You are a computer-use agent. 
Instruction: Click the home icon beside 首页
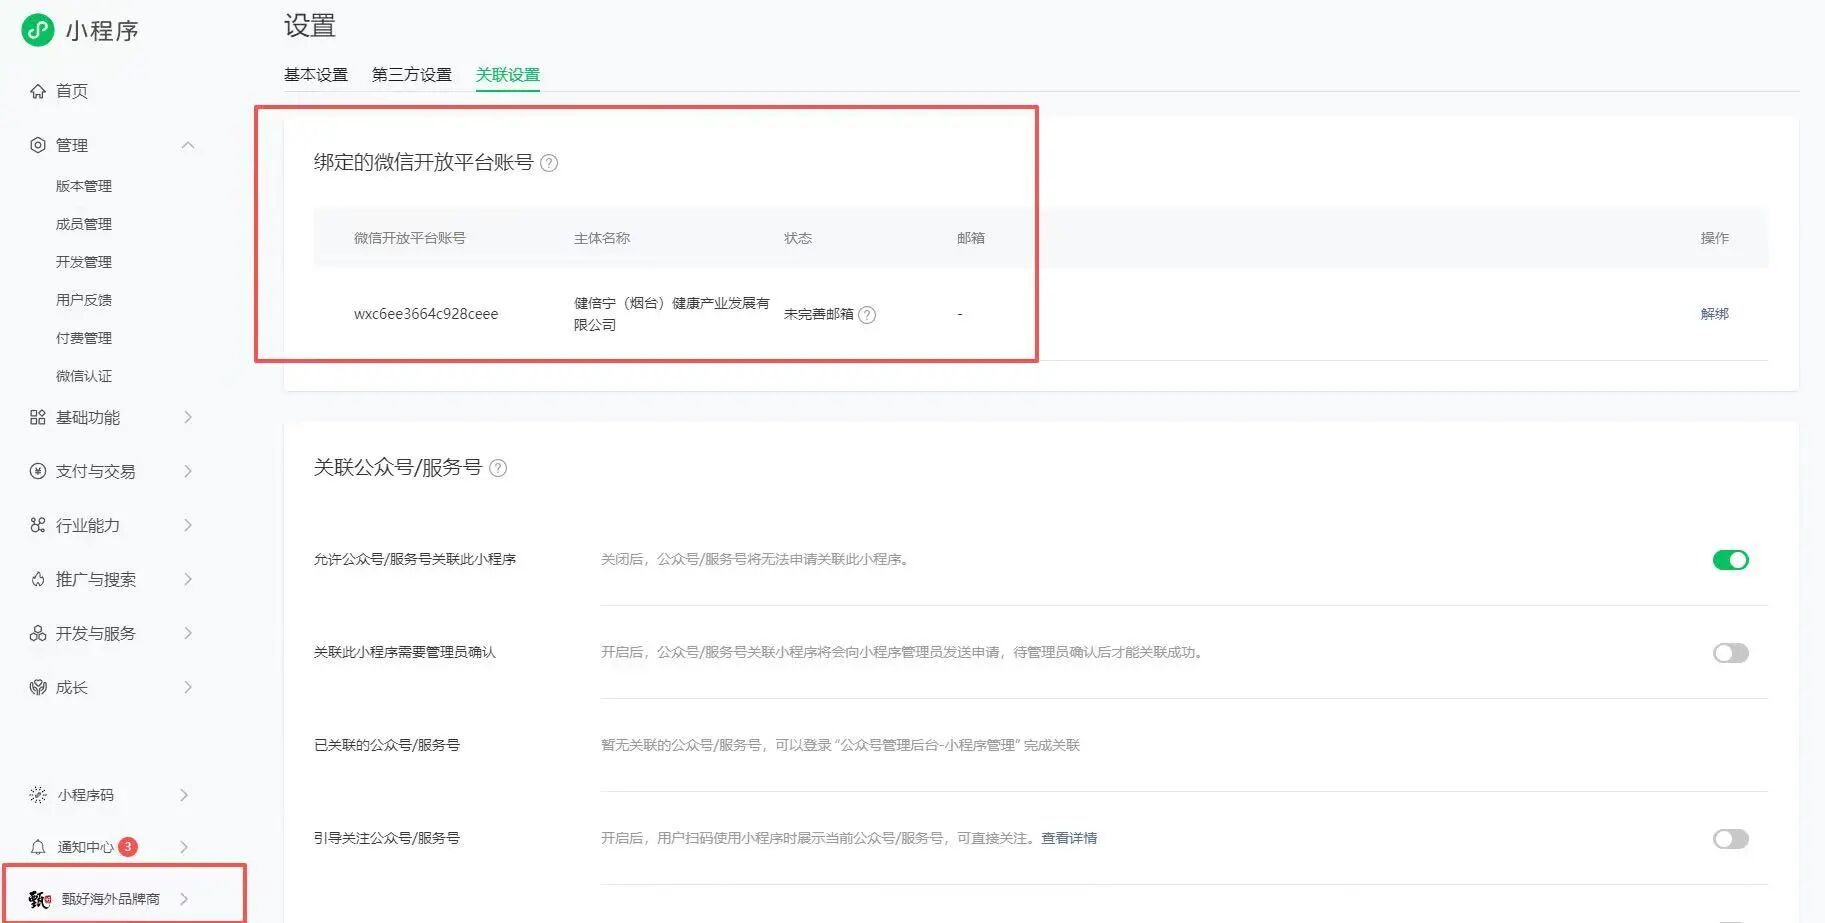coord(38,91)
